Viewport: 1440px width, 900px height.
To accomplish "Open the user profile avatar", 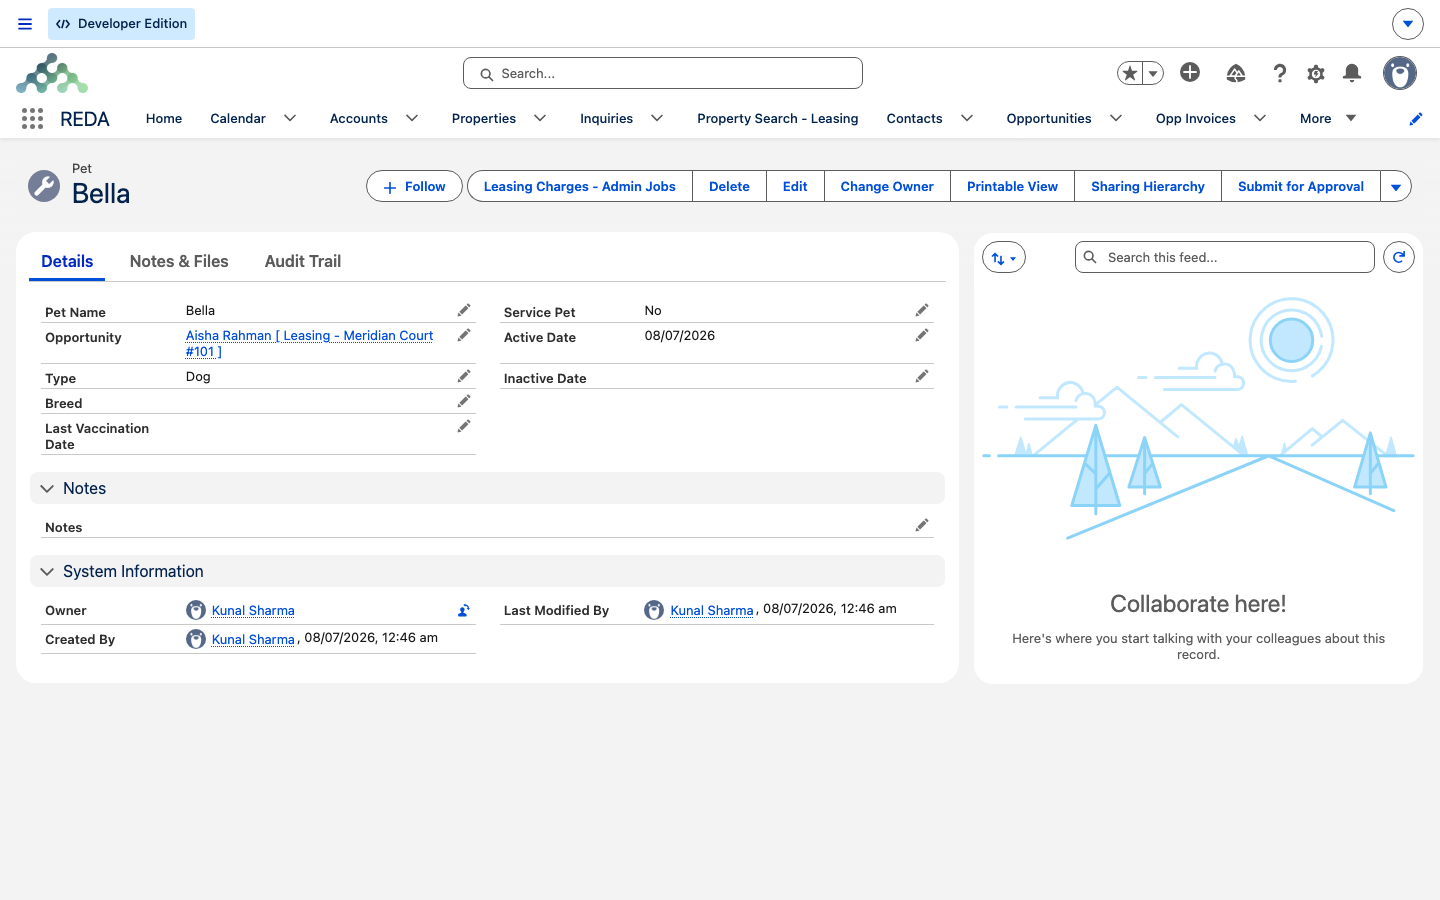I will 1400,73.
